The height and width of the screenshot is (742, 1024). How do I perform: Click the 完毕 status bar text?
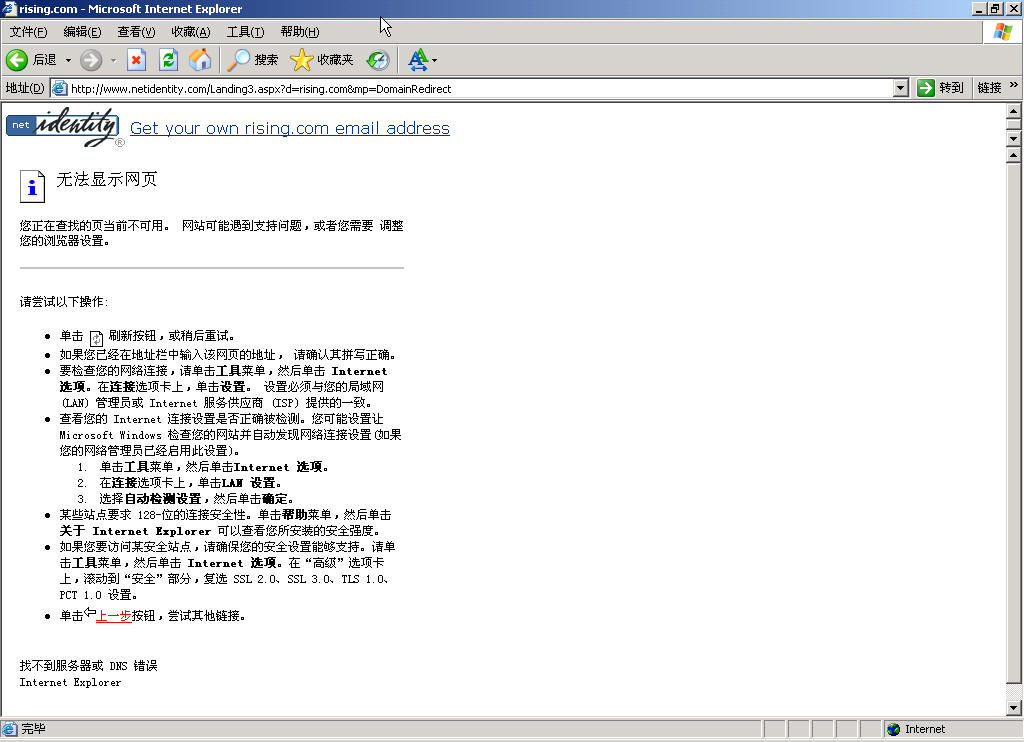click(x=33, y=728)
